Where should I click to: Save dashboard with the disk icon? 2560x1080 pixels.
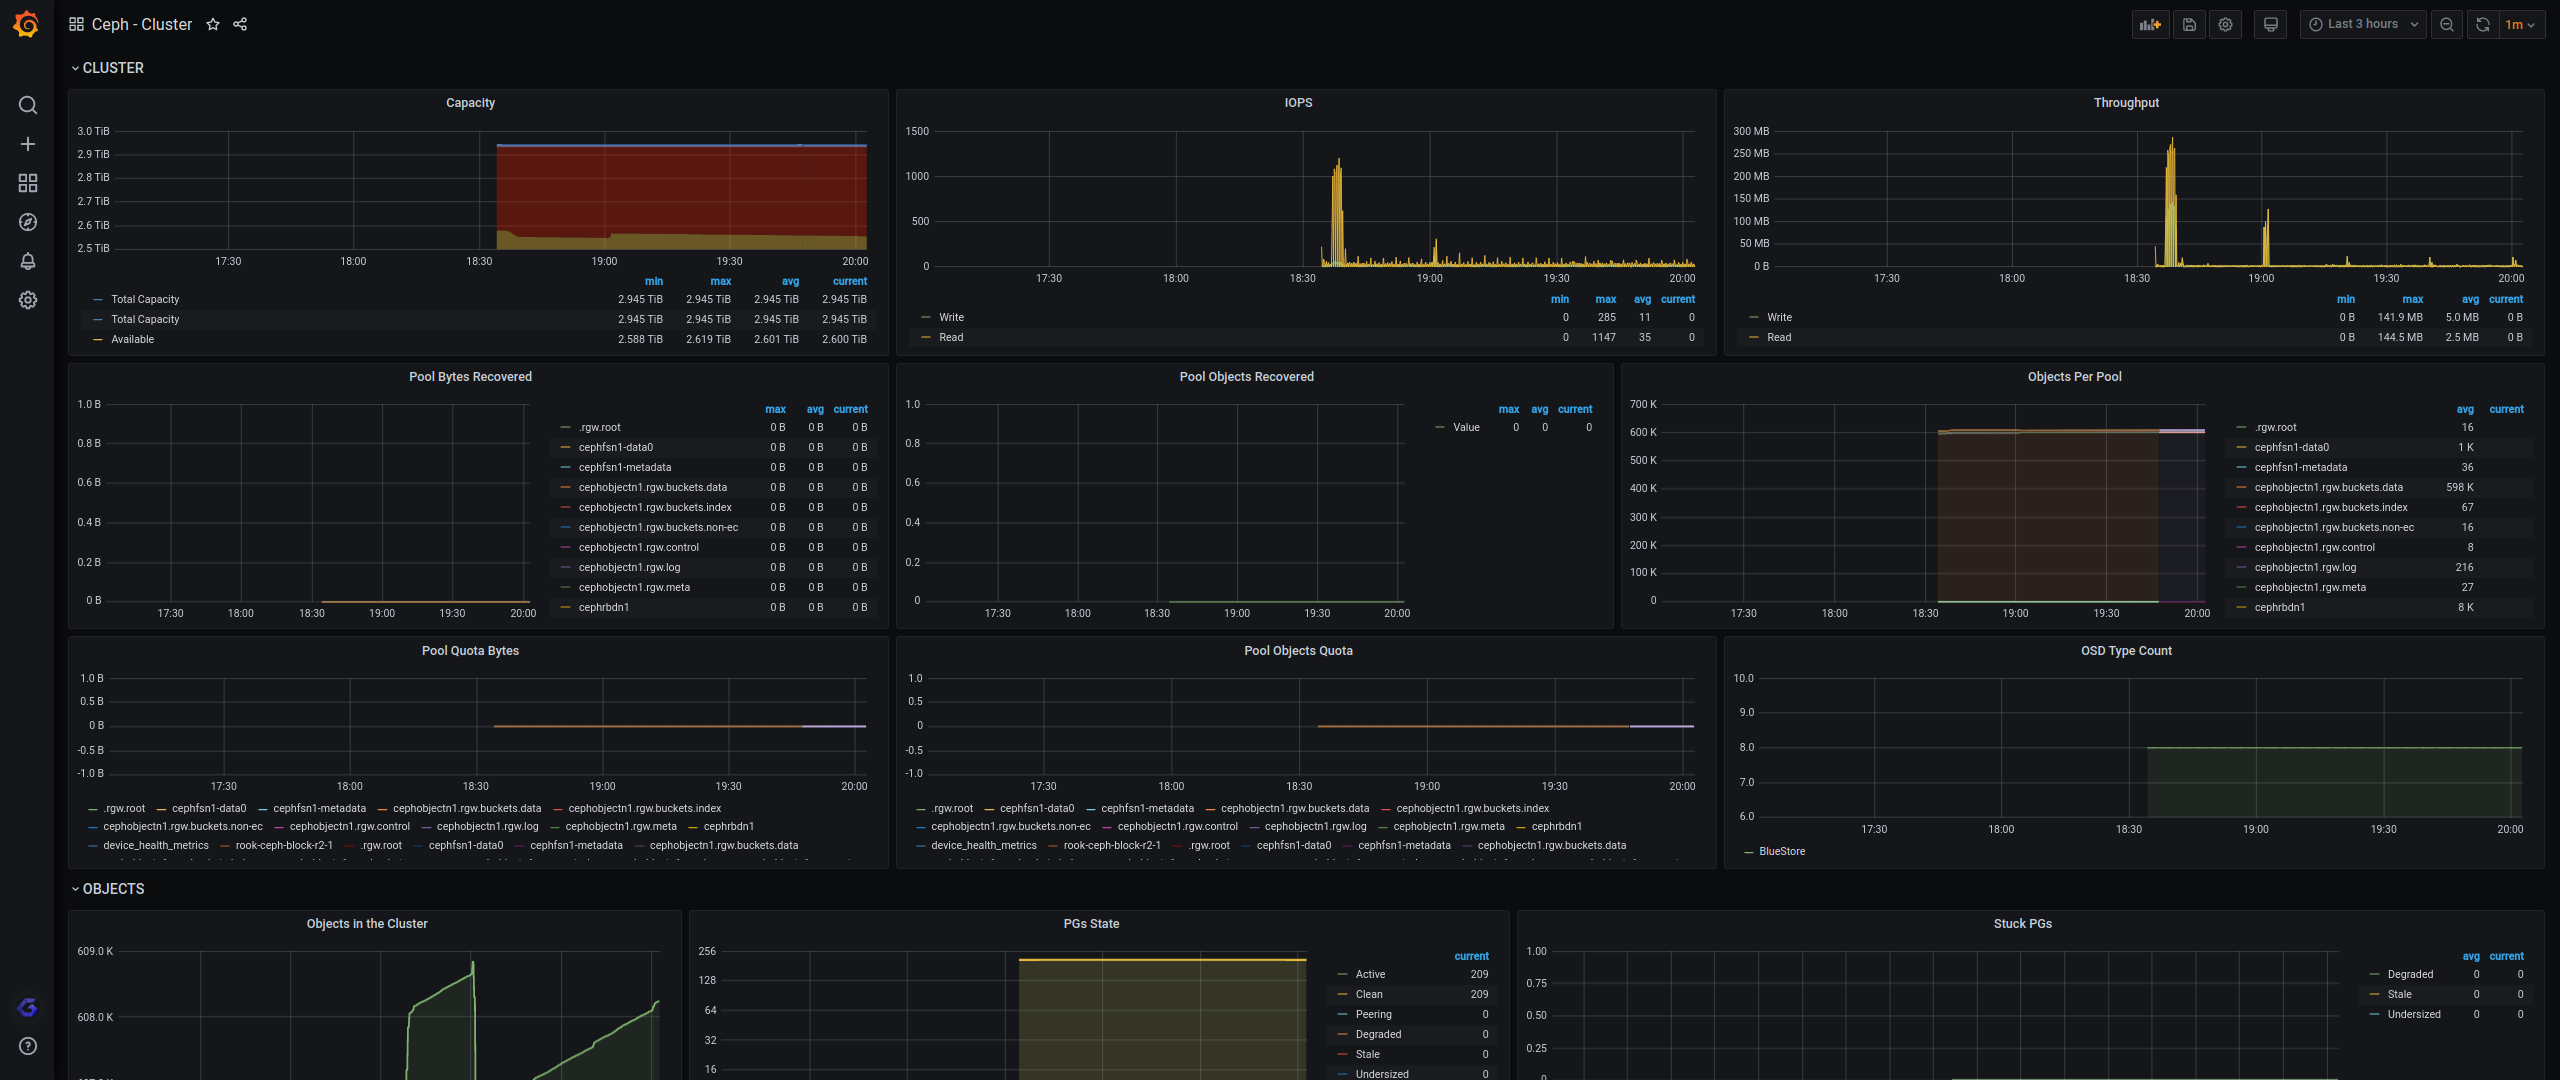[x=2189, y=24]
